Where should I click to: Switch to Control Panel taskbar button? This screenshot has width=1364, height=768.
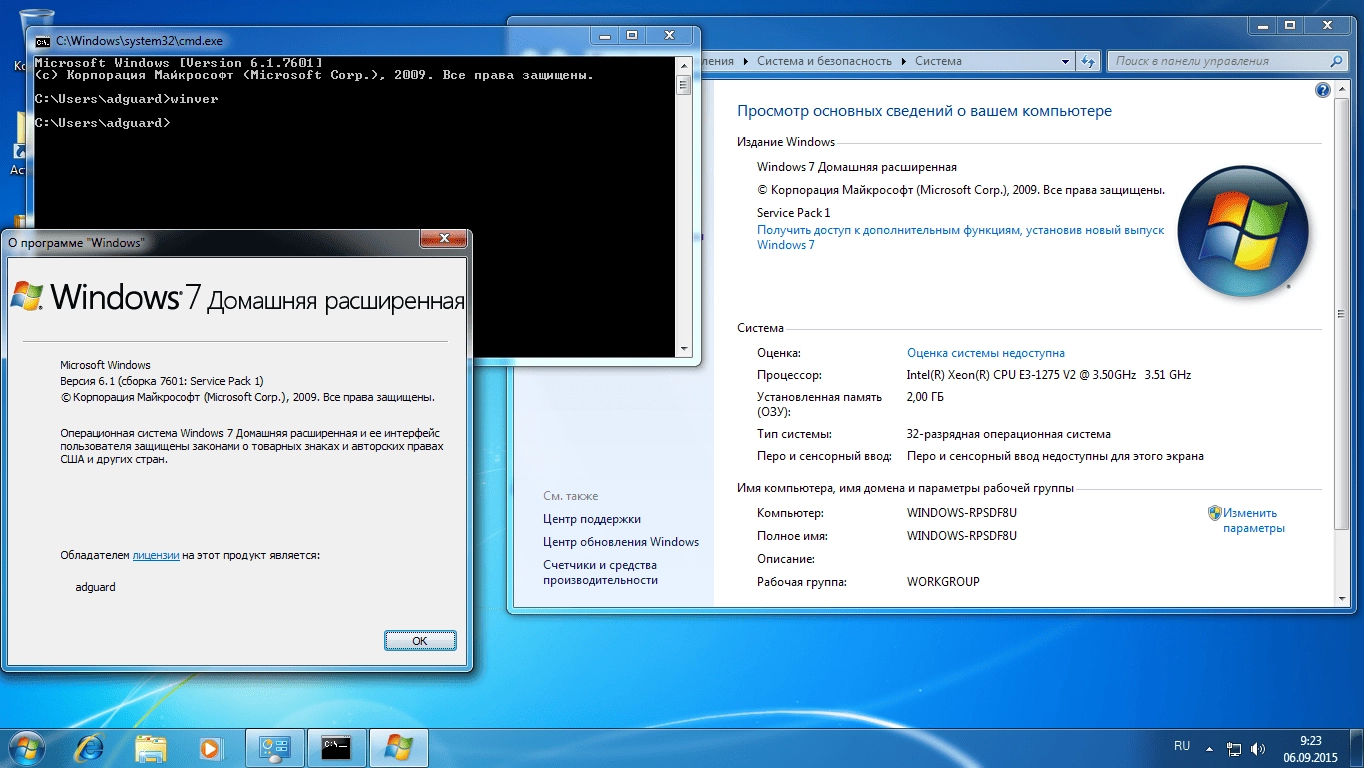(274, 747)
